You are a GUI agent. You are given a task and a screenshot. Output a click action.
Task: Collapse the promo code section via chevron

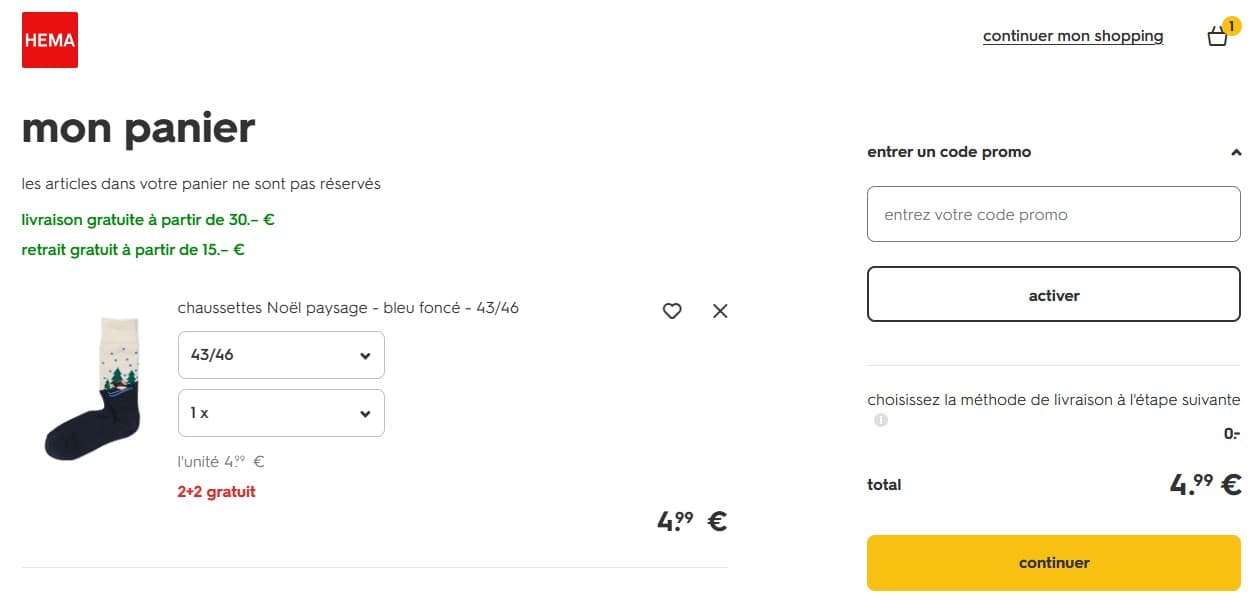coord(1237,151)
